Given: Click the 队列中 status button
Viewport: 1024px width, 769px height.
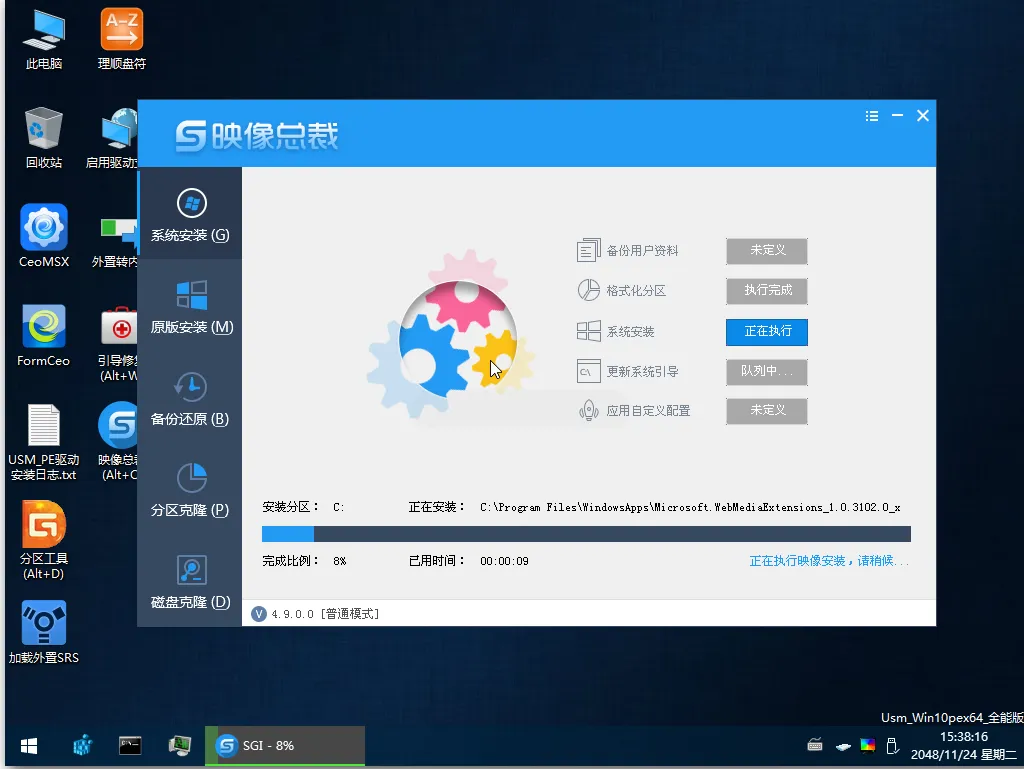Looking at the screenshot, I should click(766, 372).
